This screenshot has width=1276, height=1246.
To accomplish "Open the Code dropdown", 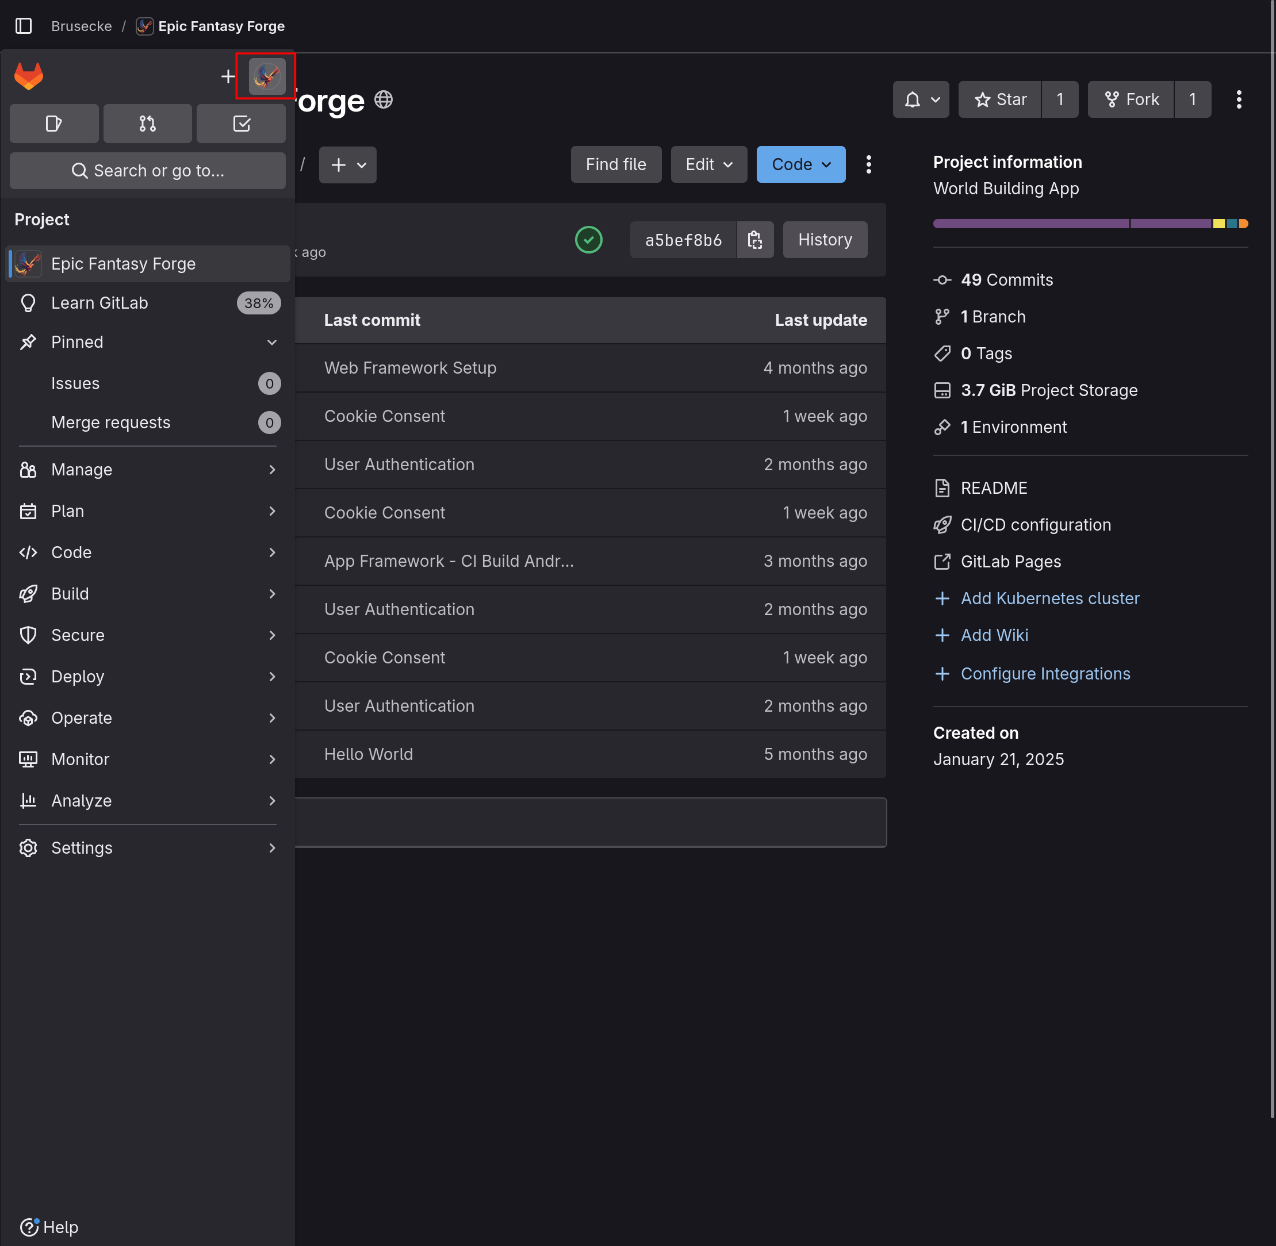I will [800, 164].
